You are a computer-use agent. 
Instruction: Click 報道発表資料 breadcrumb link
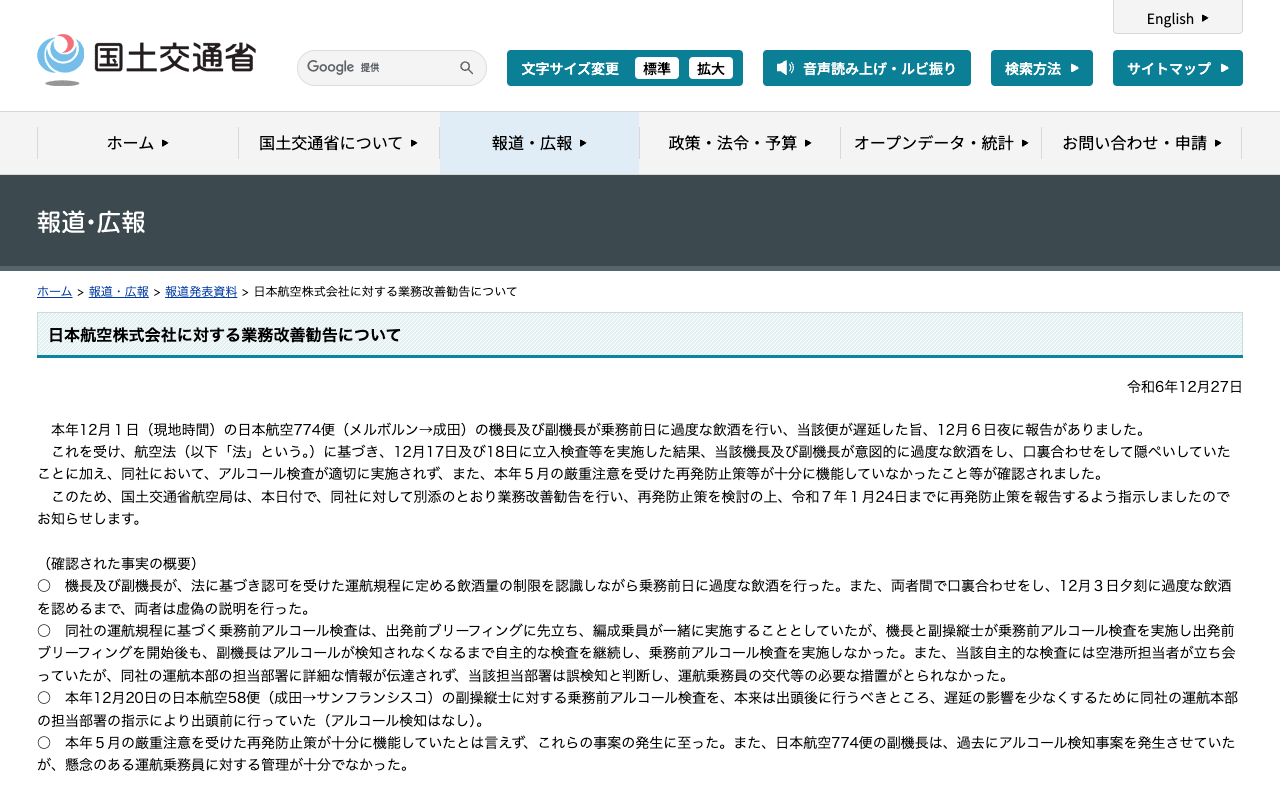201,291
